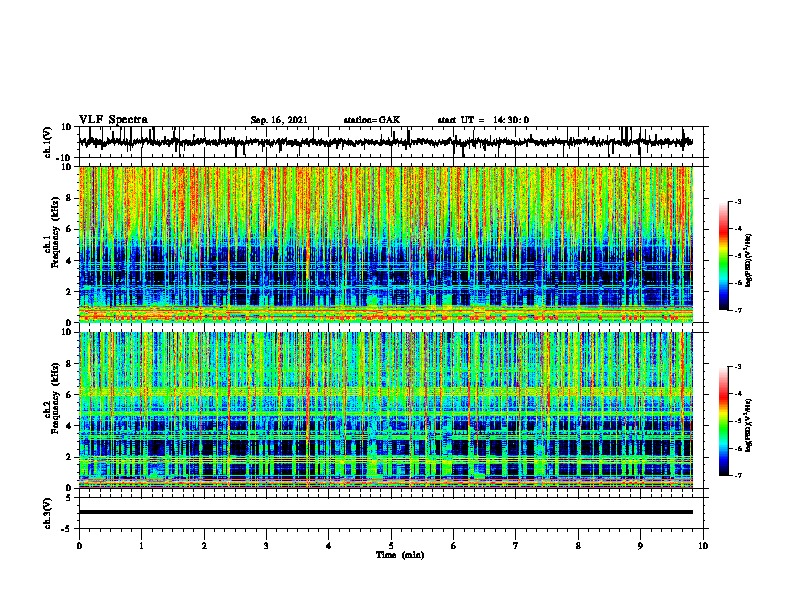Click the ch.1 voltage waveform trace
This screenshot has width=792, height=612.
tap(386, 142)
